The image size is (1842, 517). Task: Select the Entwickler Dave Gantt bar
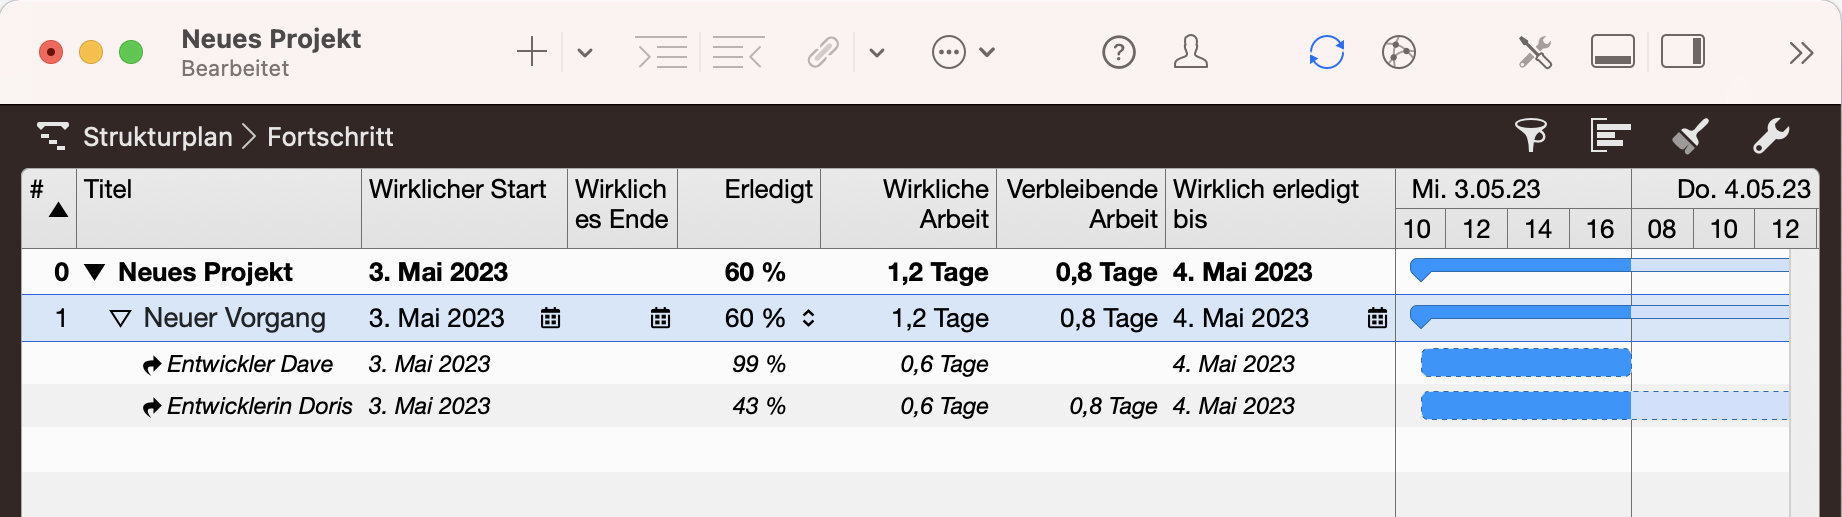[1525, 363]
